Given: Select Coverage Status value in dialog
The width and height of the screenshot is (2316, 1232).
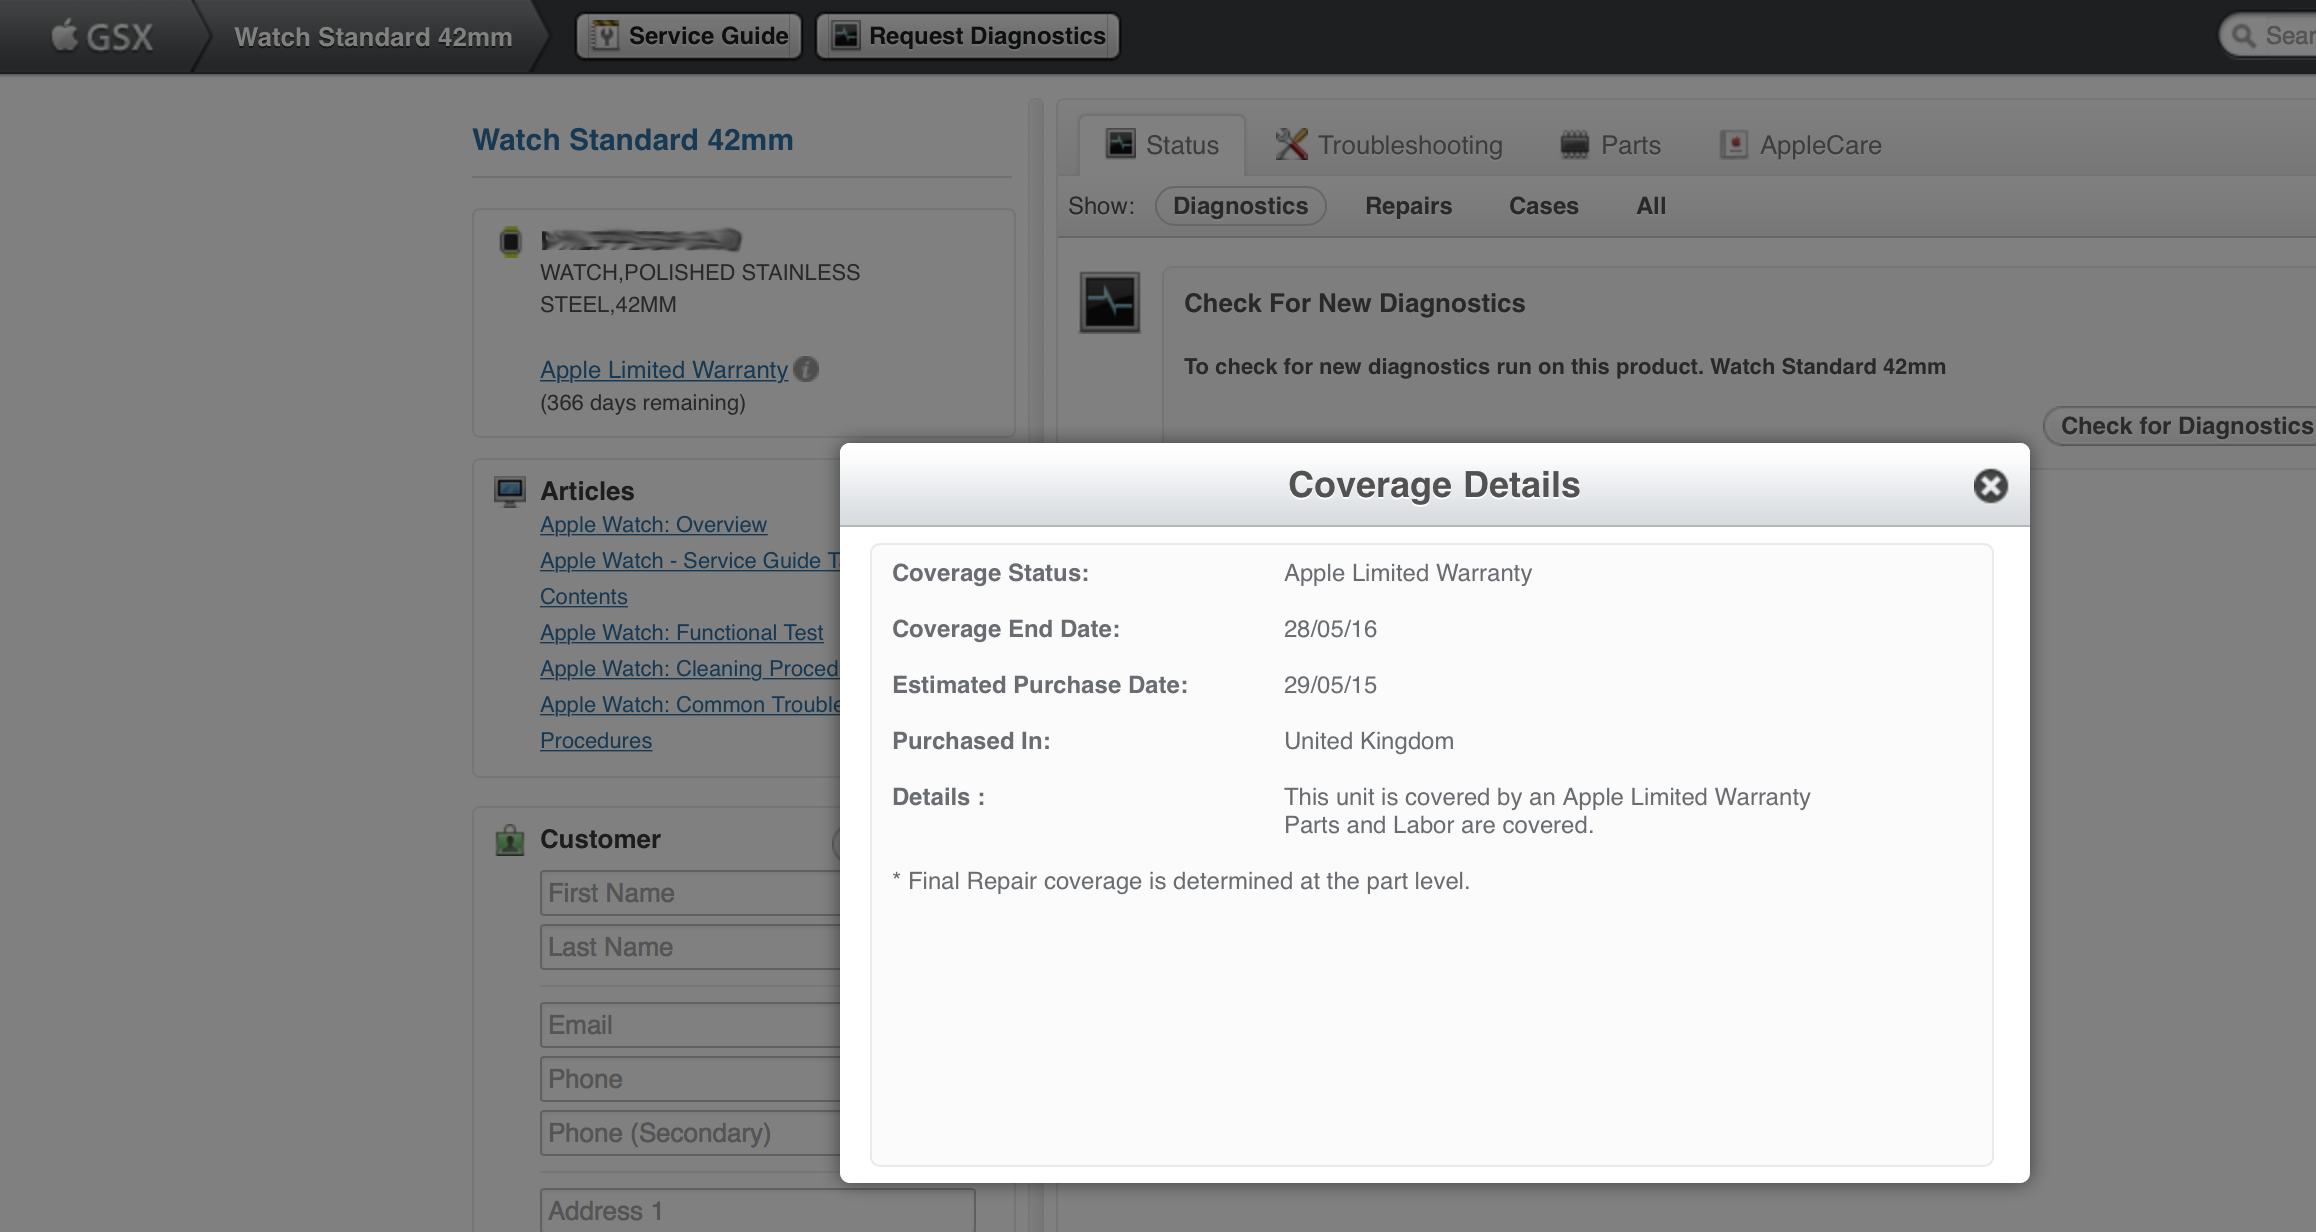Looking at the screenshot, I should click(1408, 573).
